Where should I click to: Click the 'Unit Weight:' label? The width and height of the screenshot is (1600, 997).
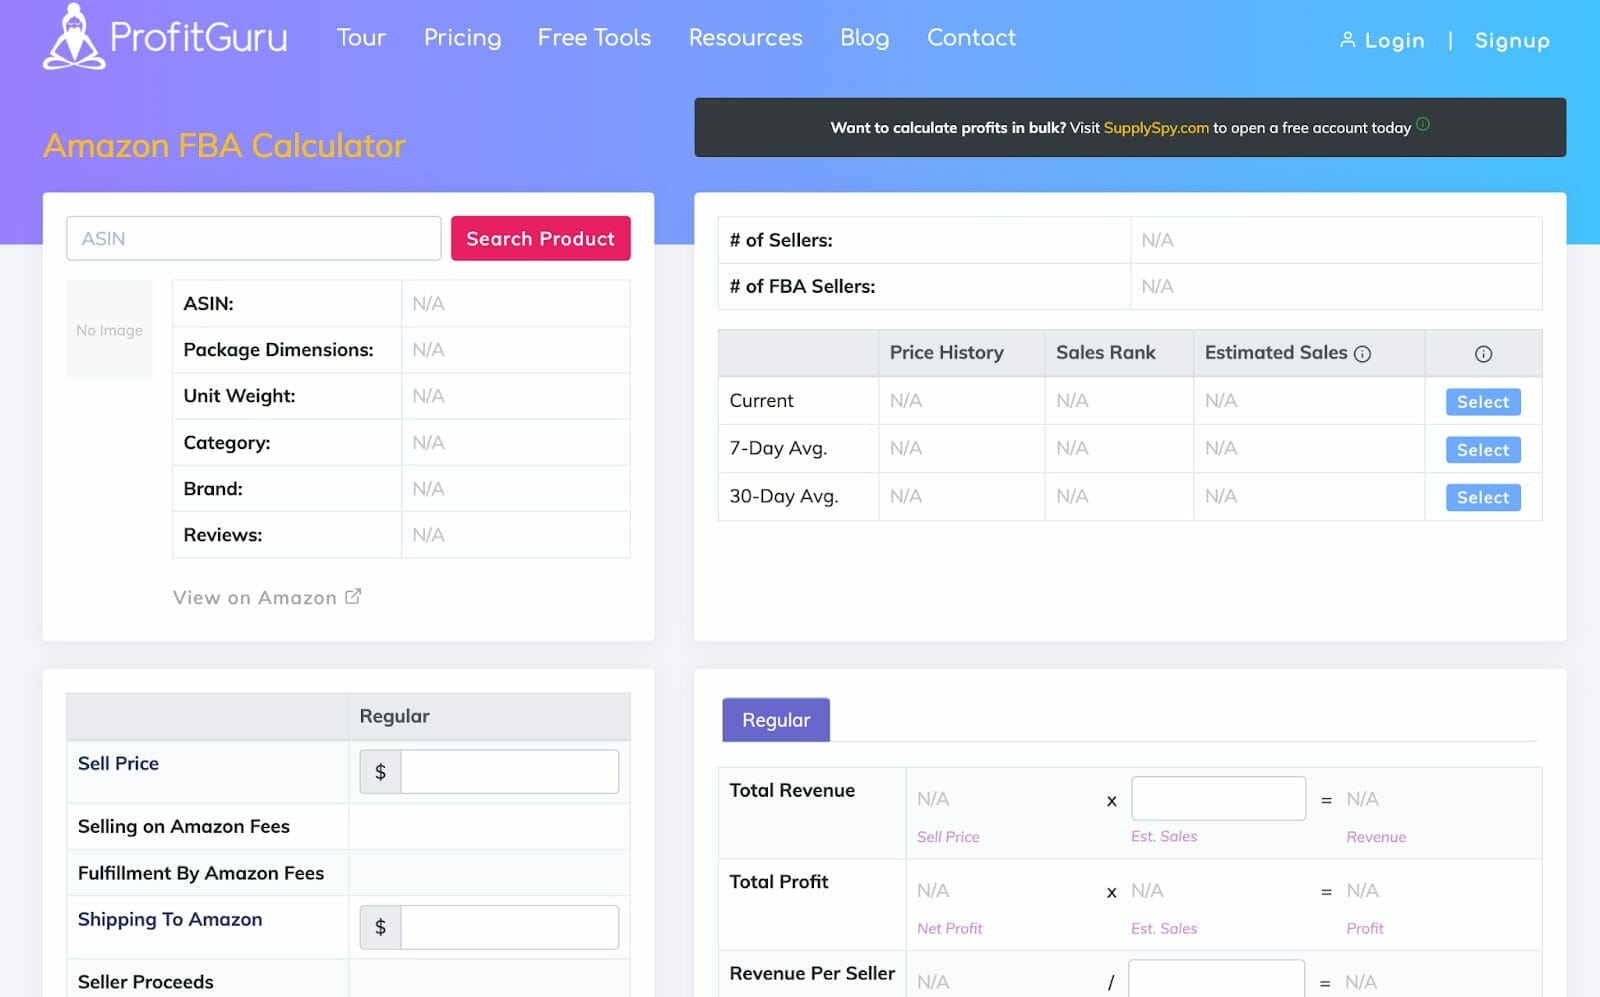coord(239,396)
